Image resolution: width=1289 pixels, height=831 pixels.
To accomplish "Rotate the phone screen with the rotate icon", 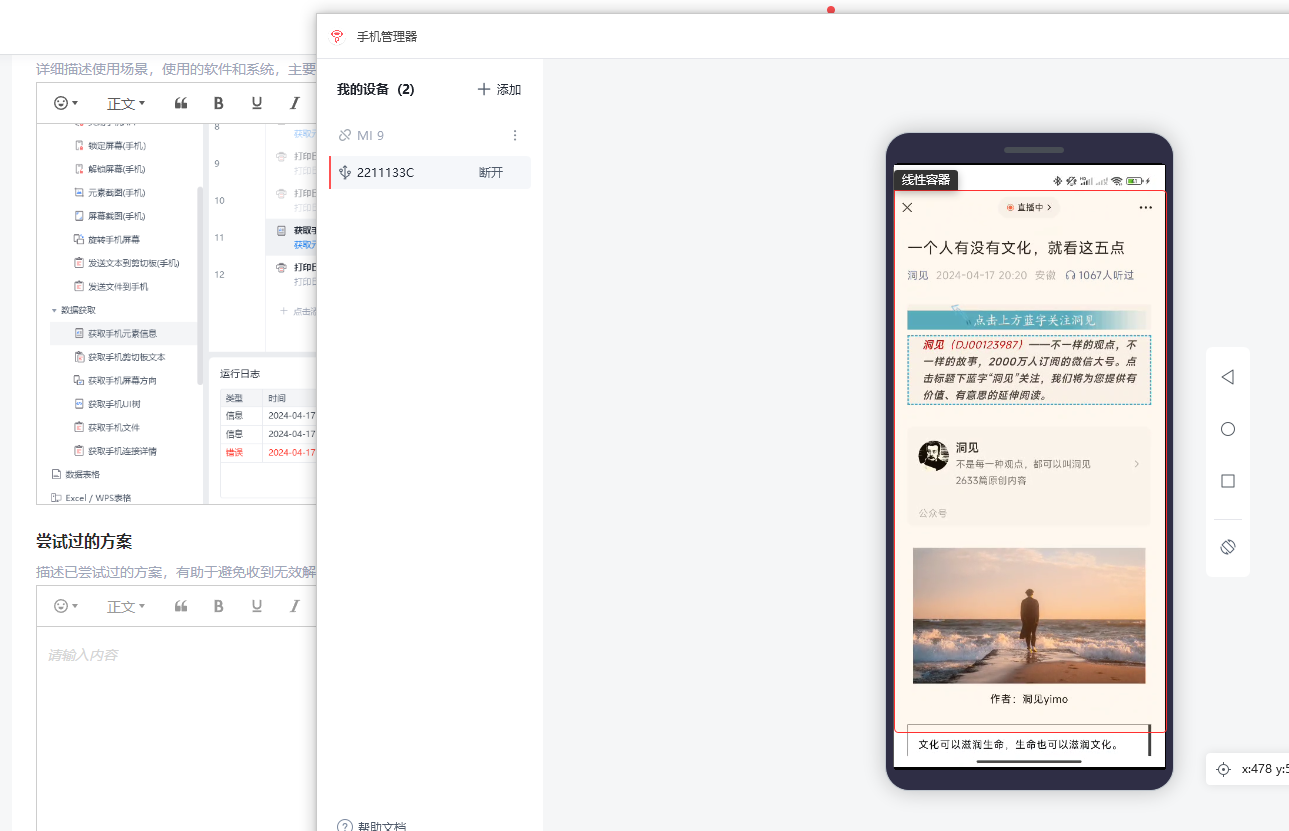I will click(1228, 547).
